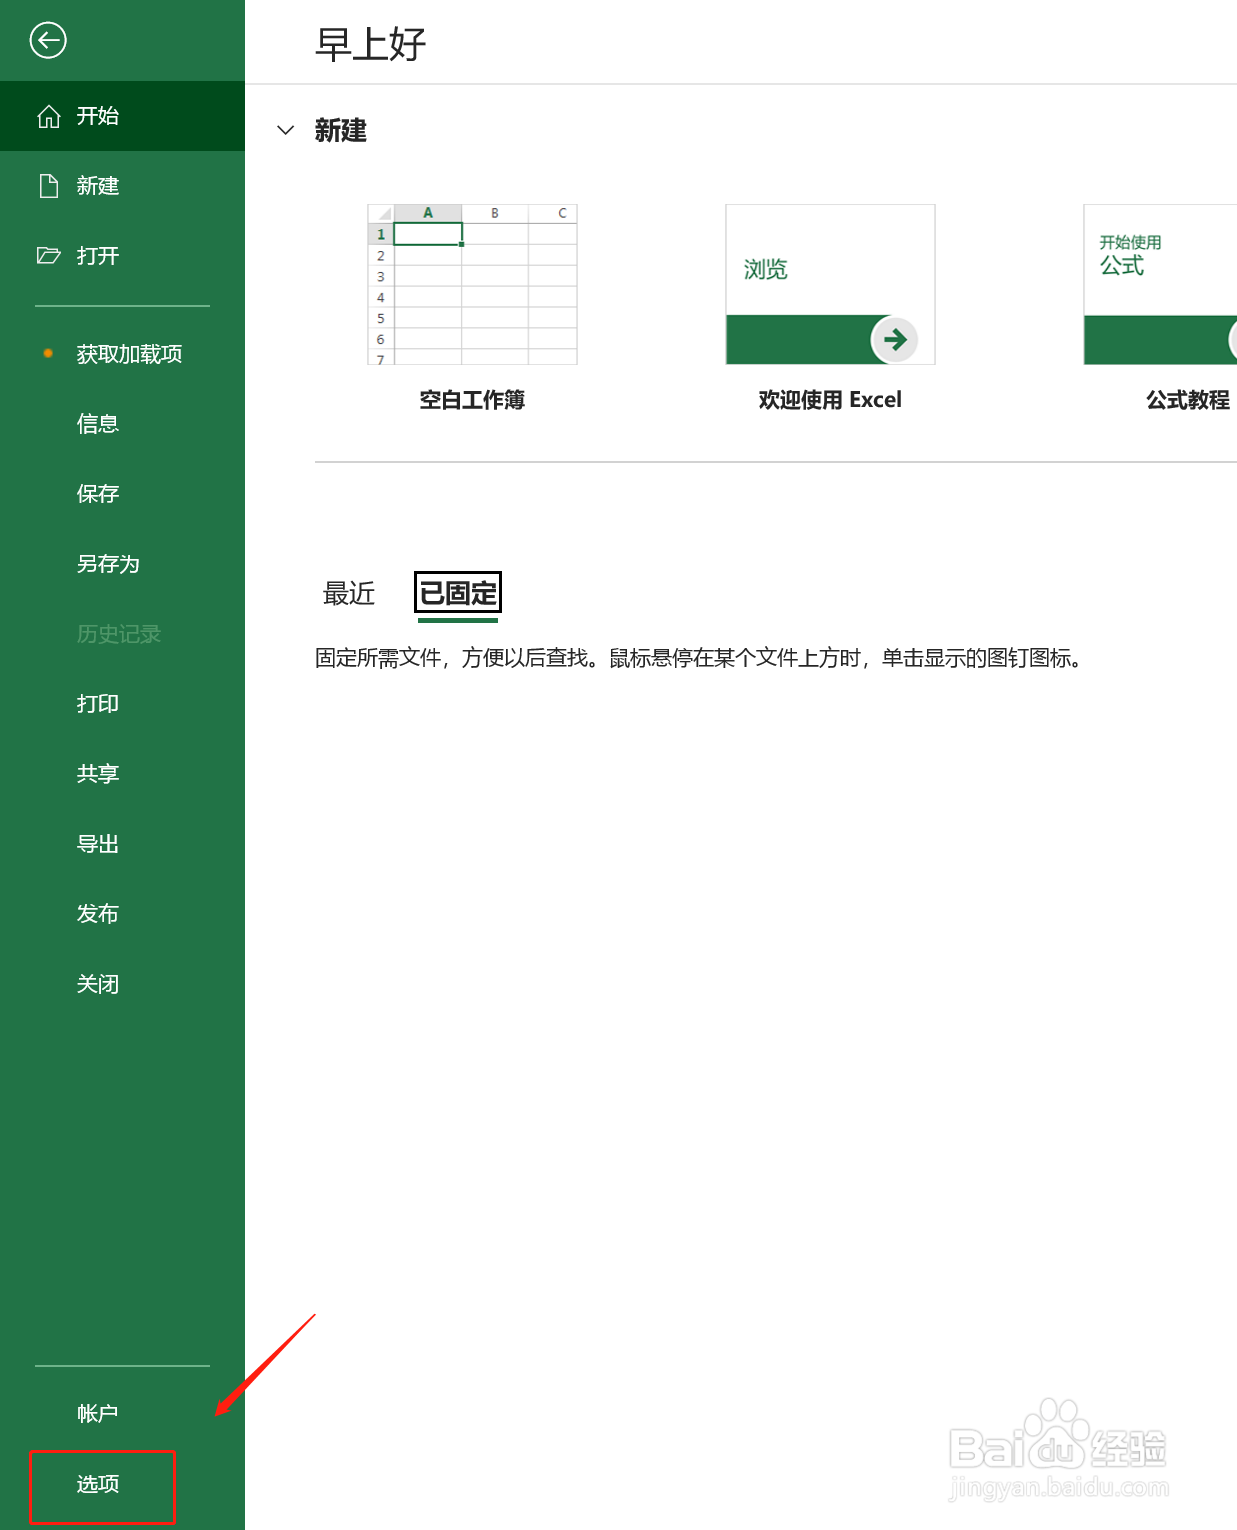1237x1530 pixels.
Task: Click the 公式教程 label
Action: pos(1188,400)
